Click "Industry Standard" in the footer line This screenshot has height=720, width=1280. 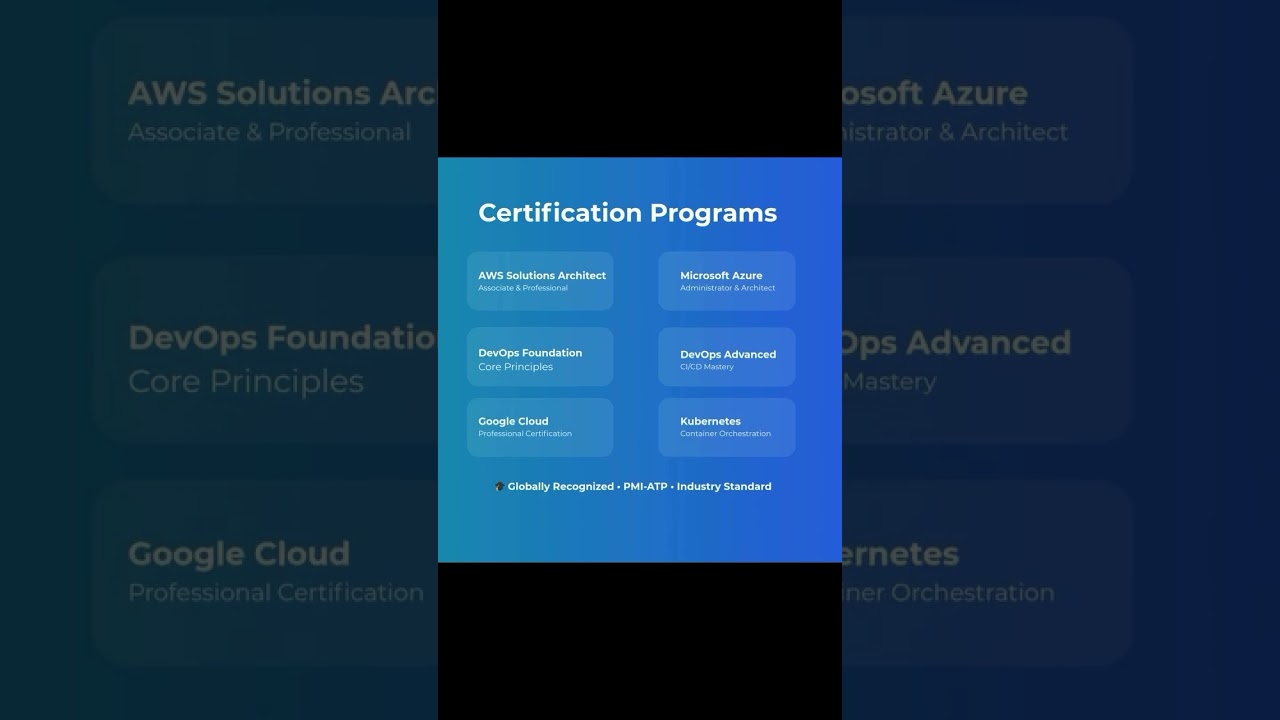tap(724, 487)
